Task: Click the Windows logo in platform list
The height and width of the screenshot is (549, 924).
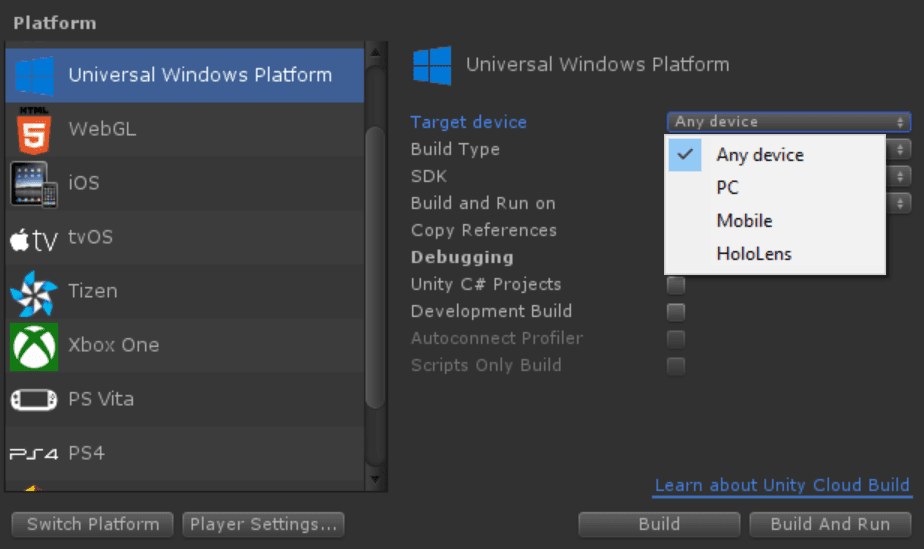Action: click(x=34, y=75)
